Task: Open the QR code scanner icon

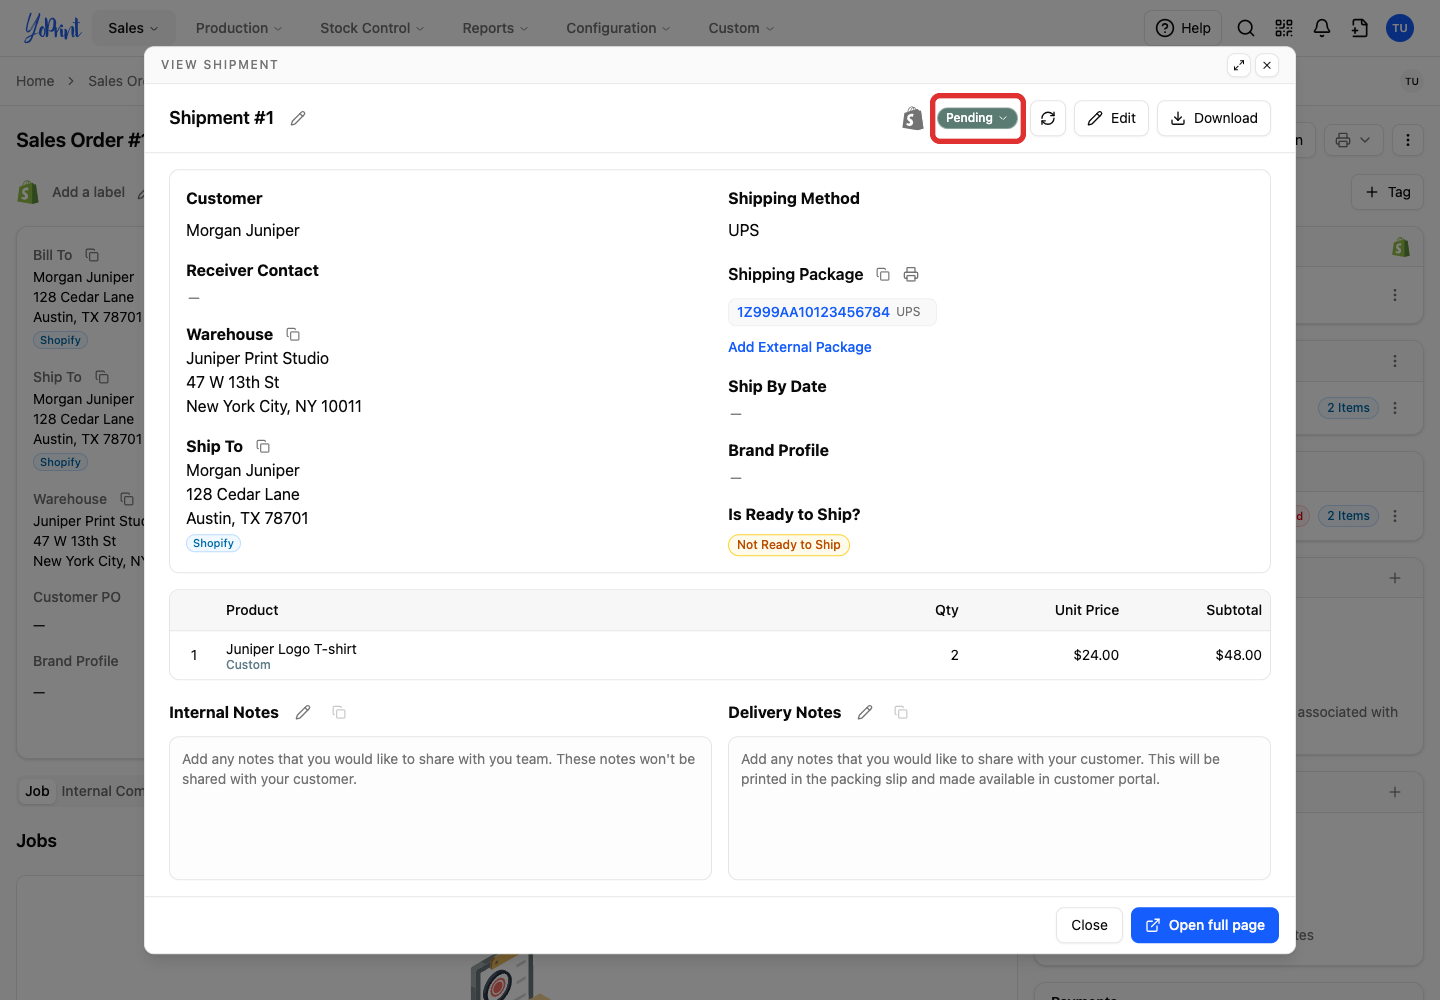Action: pos(1284,28)
